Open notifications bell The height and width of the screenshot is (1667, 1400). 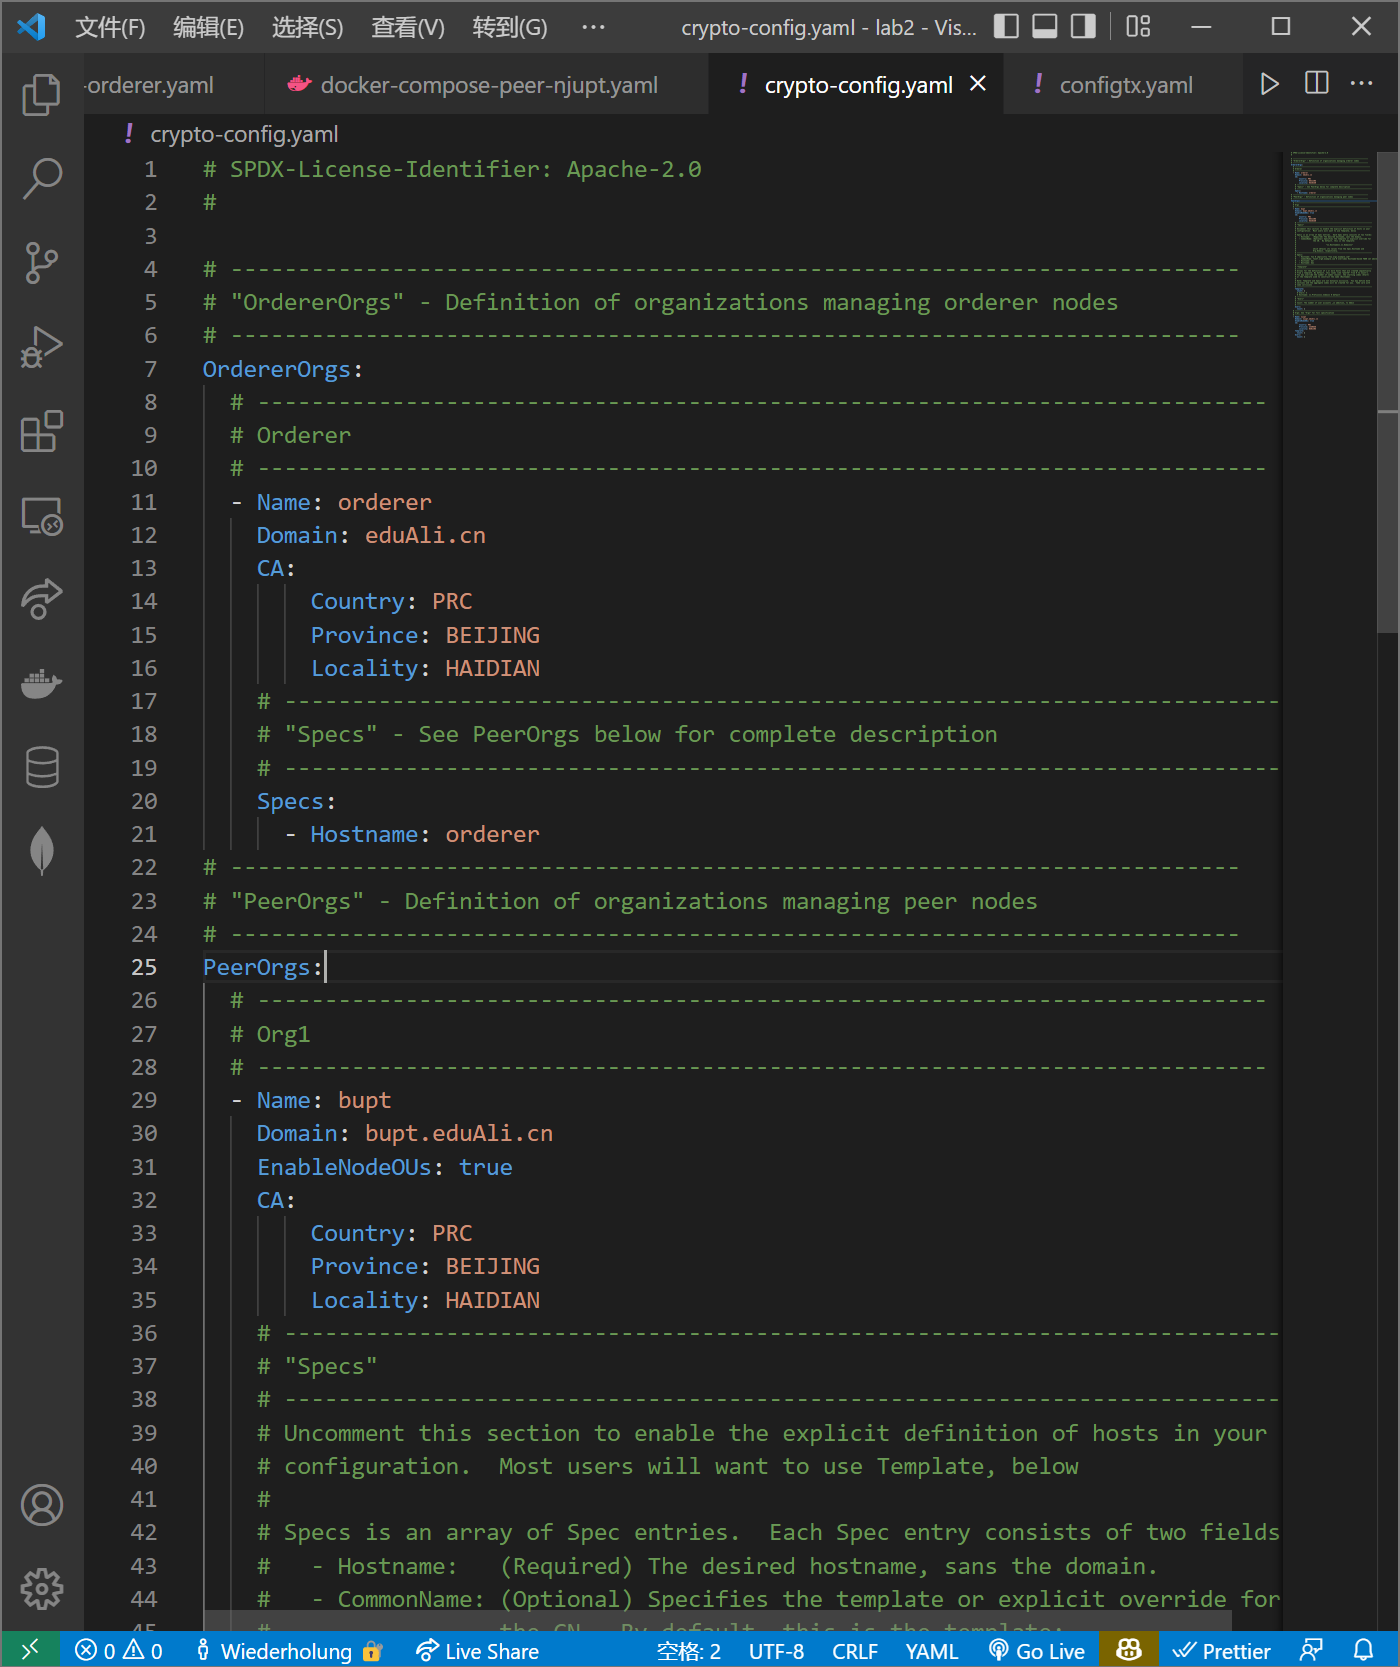[x=1363, y=1651]
